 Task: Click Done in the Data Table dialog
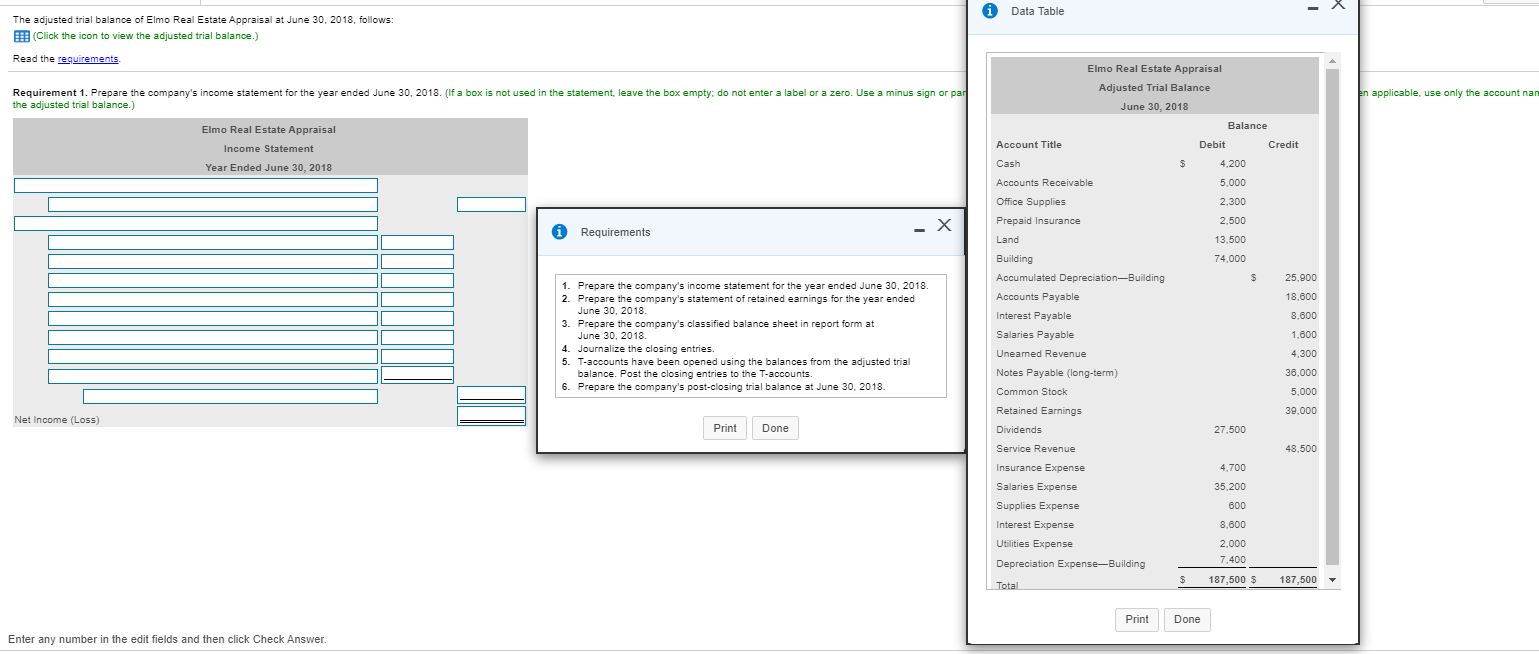click(x=1187, y=619)
